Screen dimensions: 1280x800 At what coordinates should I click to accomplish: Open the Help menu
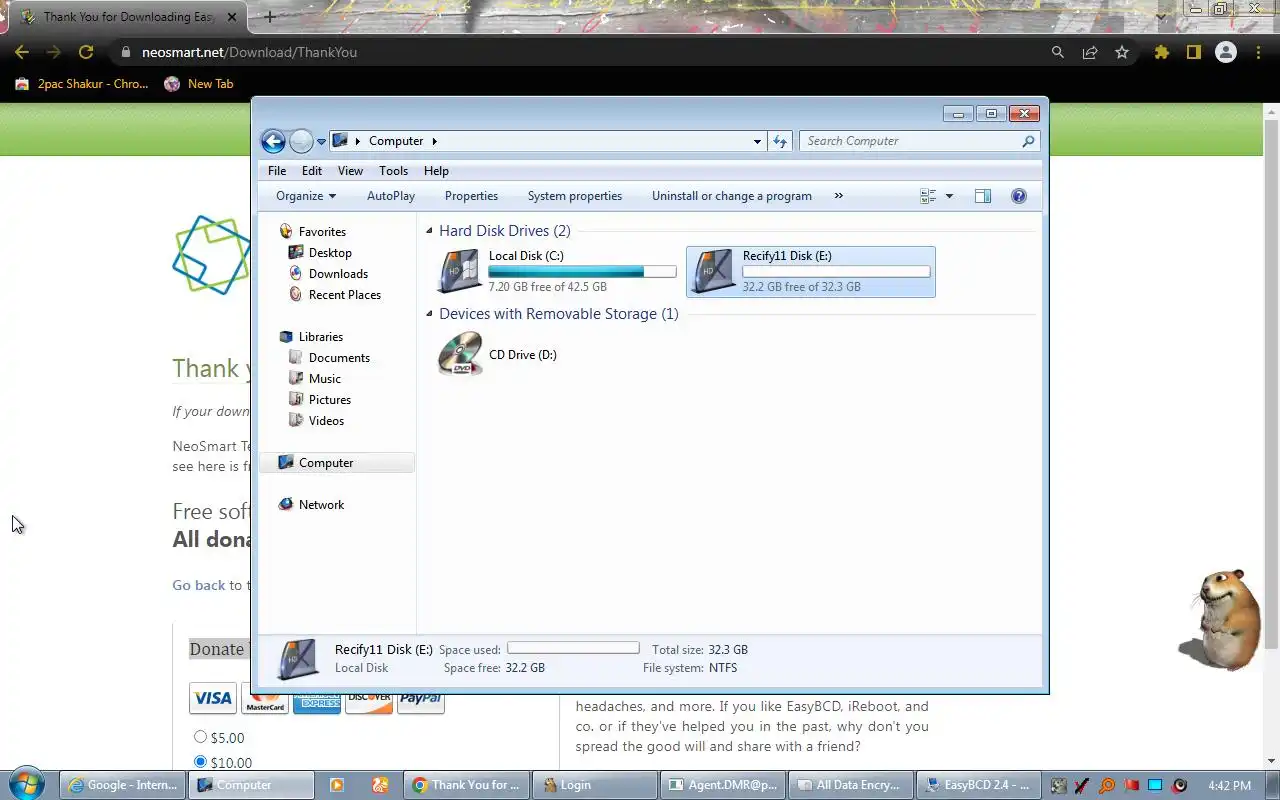tap(436, 171)
